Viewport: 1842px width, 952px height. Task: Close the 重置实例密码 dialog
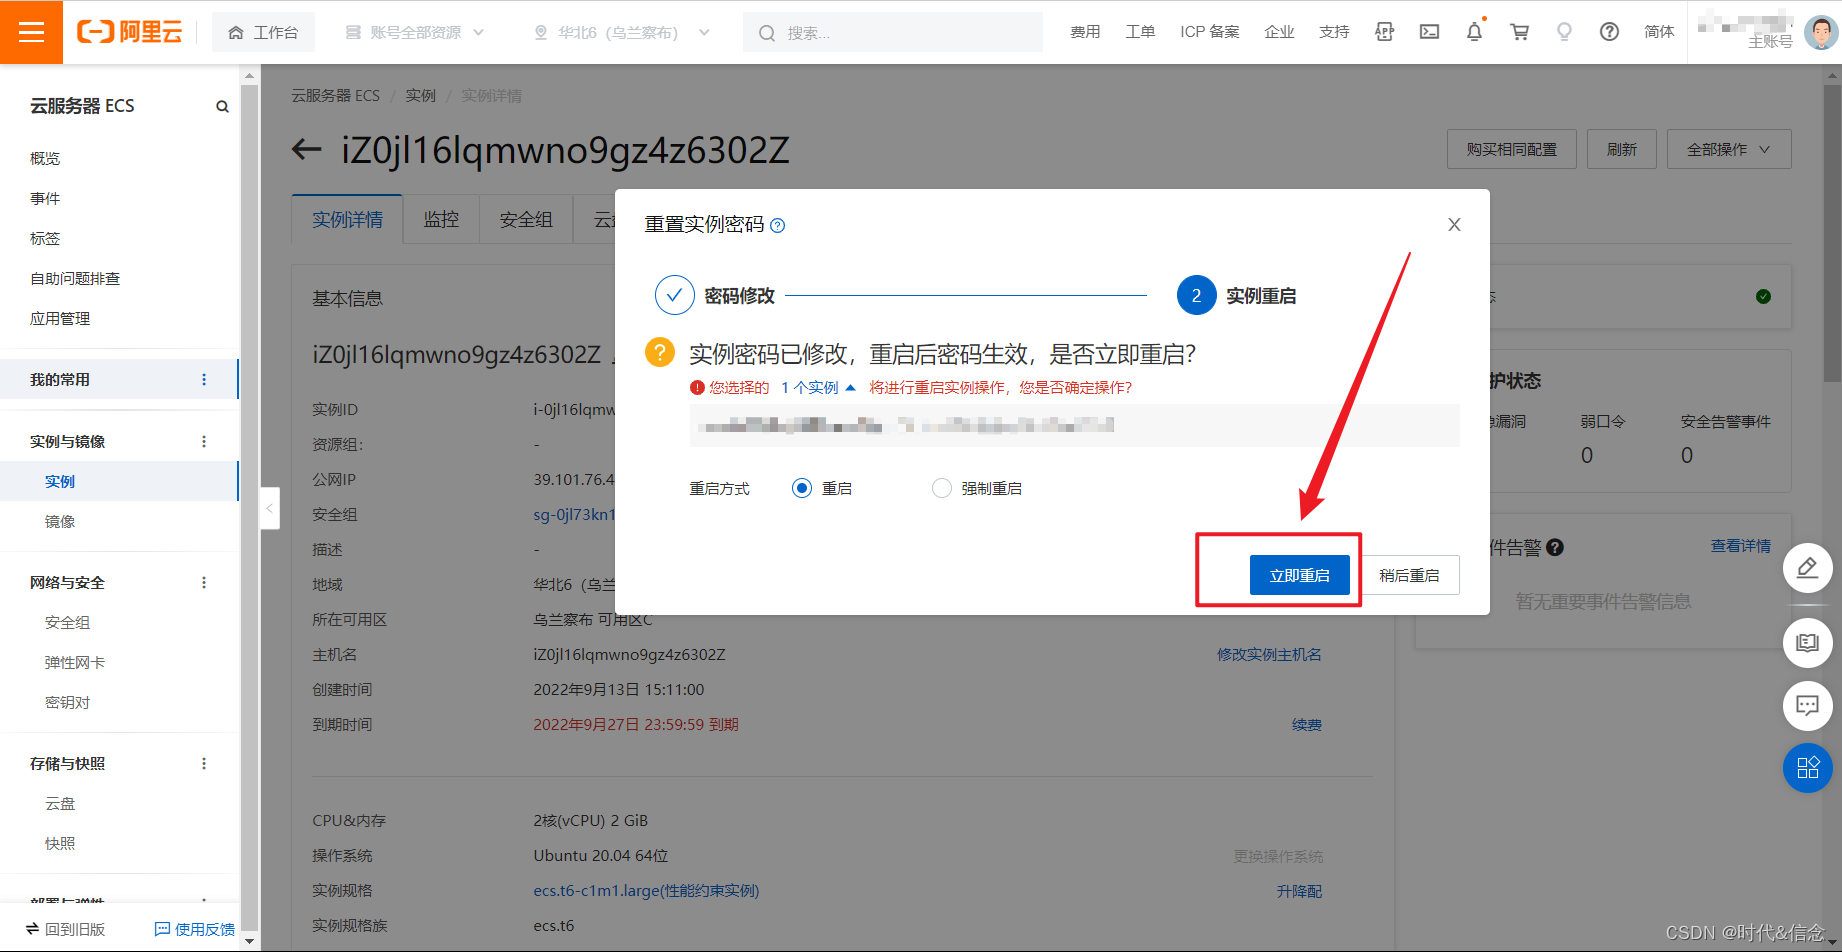[1454, 224]
